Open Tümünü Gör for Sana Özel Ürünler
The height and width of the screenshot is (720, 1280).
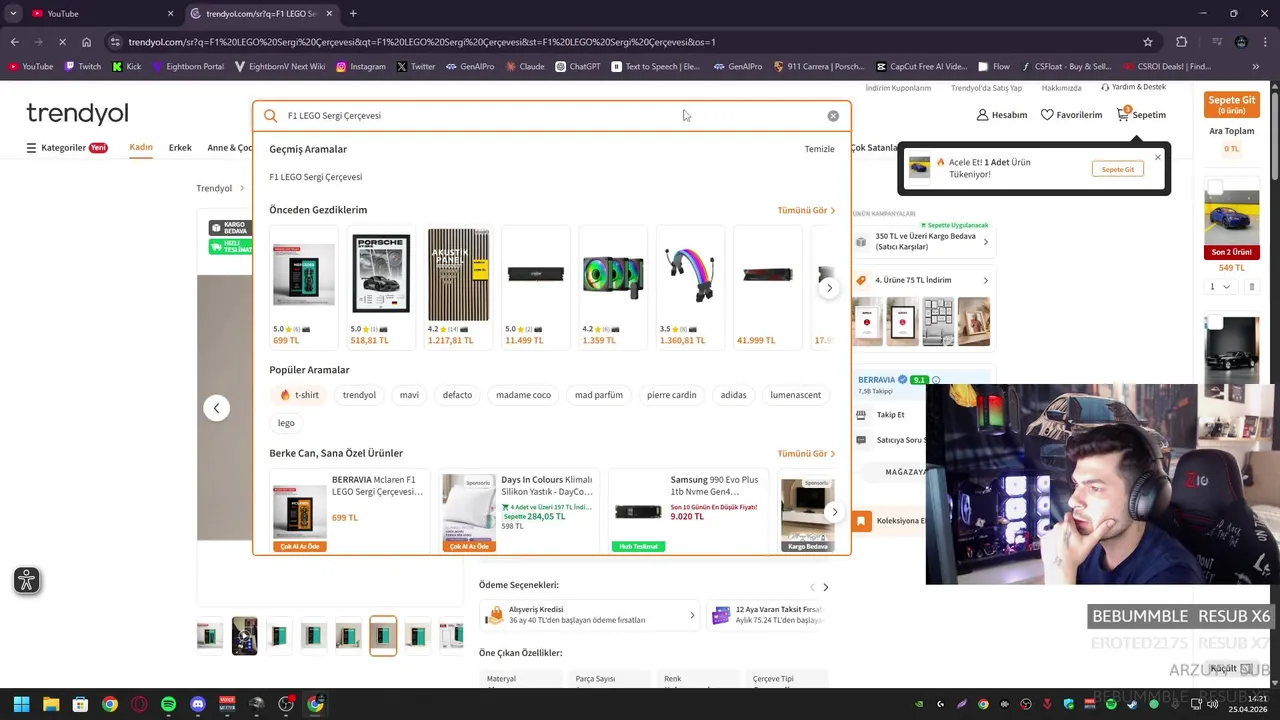pos(806,453)
